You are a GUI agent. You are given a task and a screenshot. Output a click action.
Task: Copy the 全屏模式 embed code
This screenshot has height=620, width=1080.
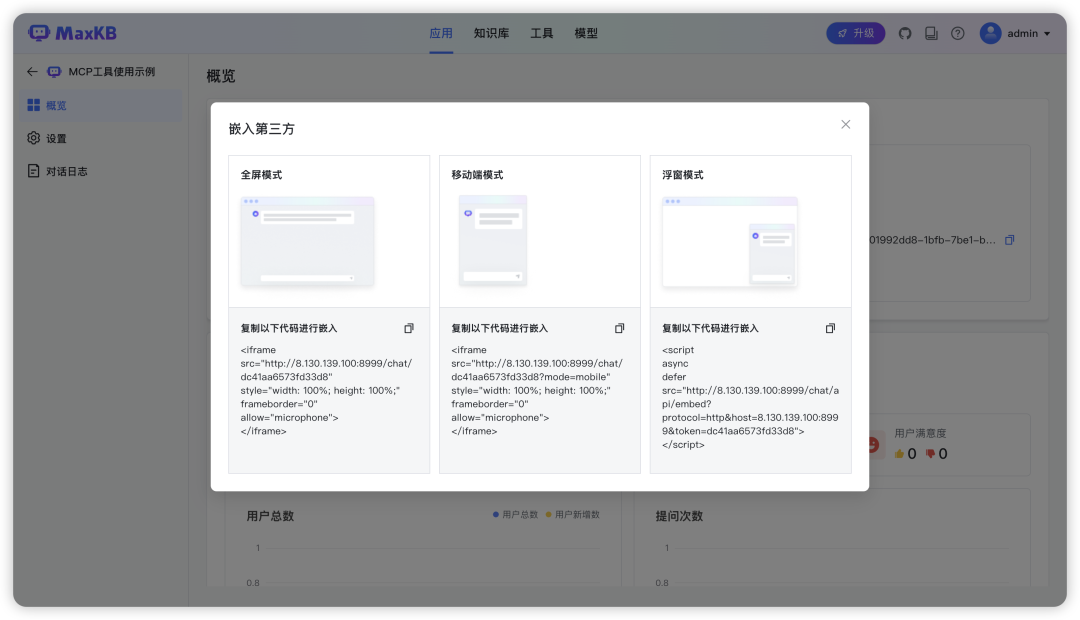coord(408,329)
